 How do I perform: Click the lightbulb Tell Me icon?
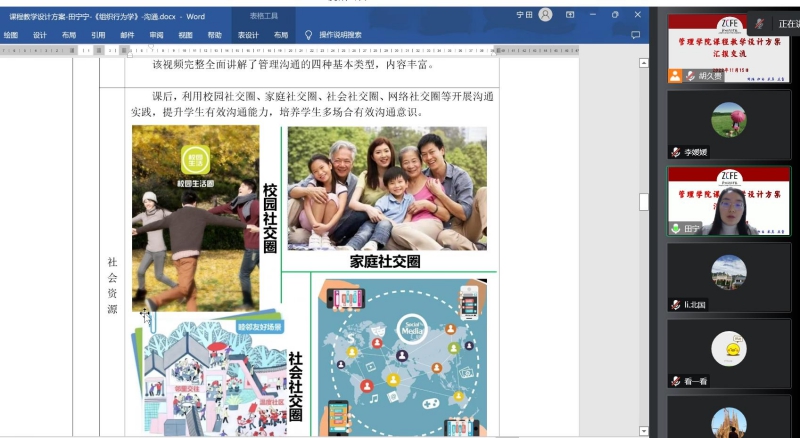308,34
